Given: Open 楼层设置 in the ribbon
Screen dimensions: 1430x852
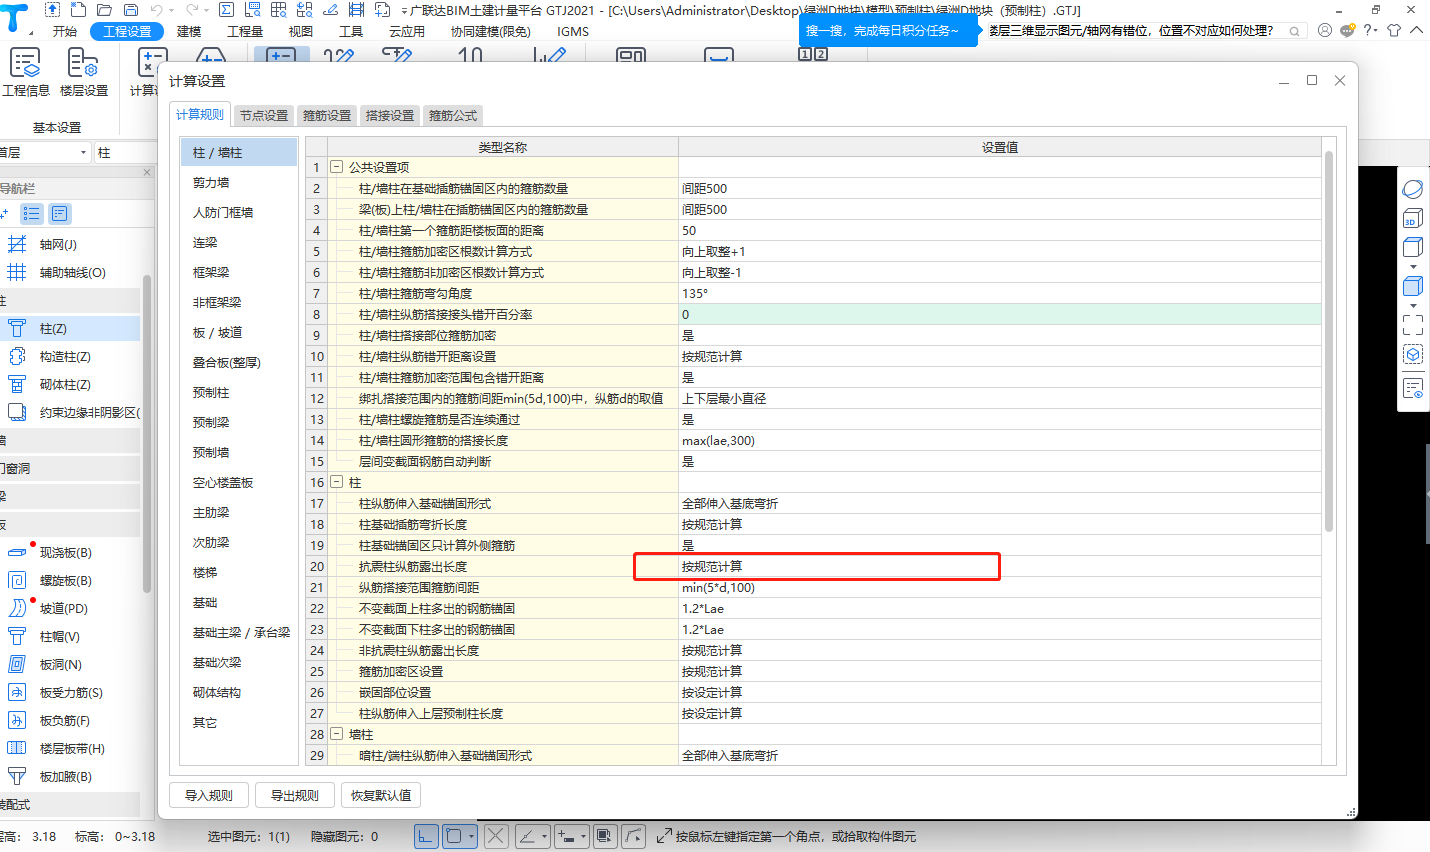Looking at the screenshot, I should (x=84, y=73).
